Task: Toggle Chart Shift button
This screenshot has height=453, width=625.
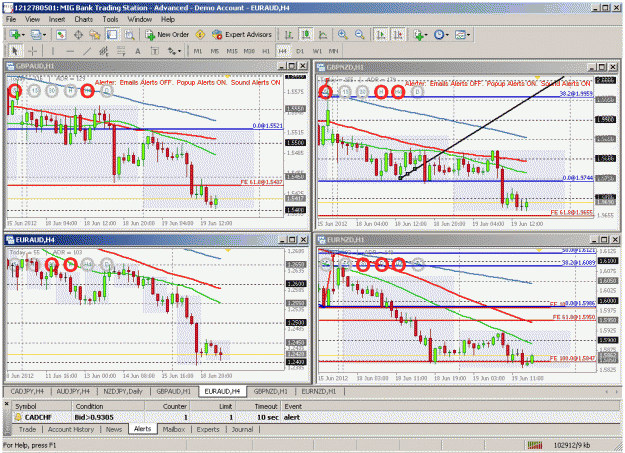Action: [398, 35]
